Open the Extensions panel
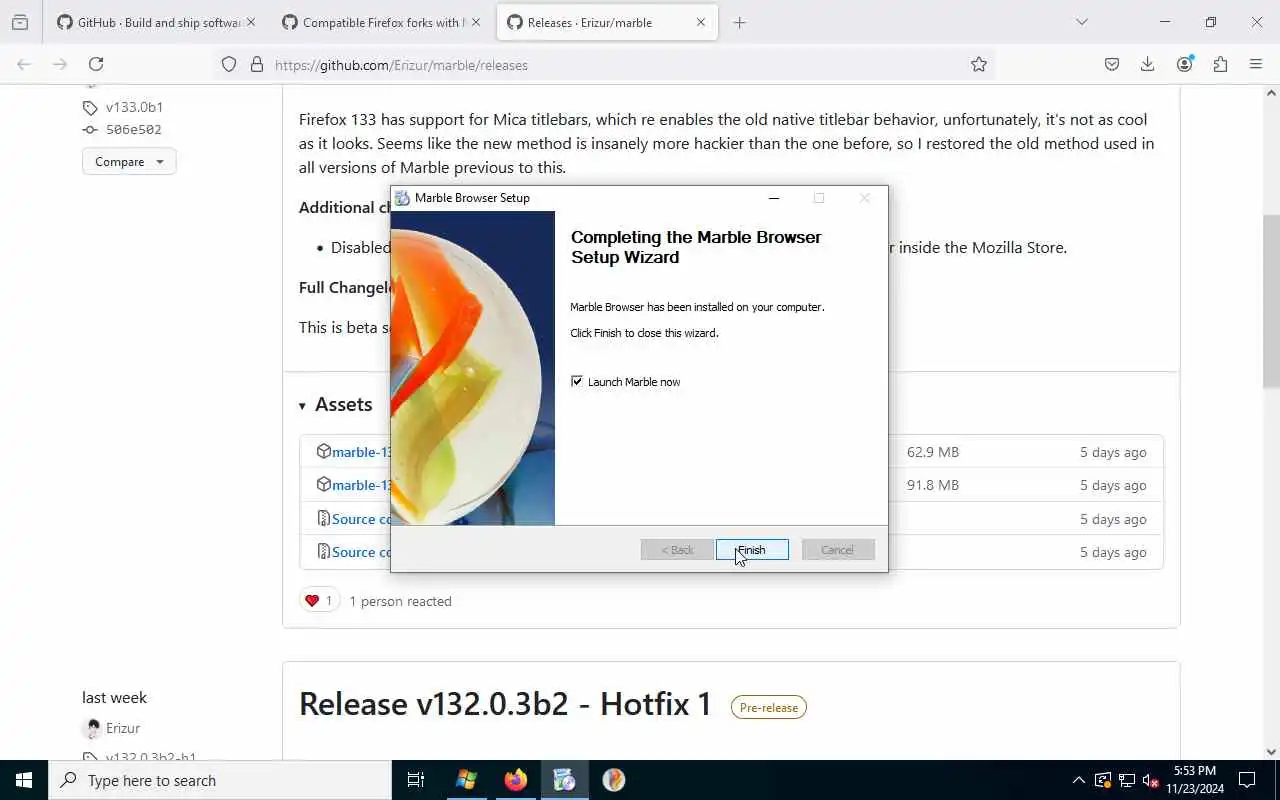The image size is (1280, 800). click(x=1220, y=64)
